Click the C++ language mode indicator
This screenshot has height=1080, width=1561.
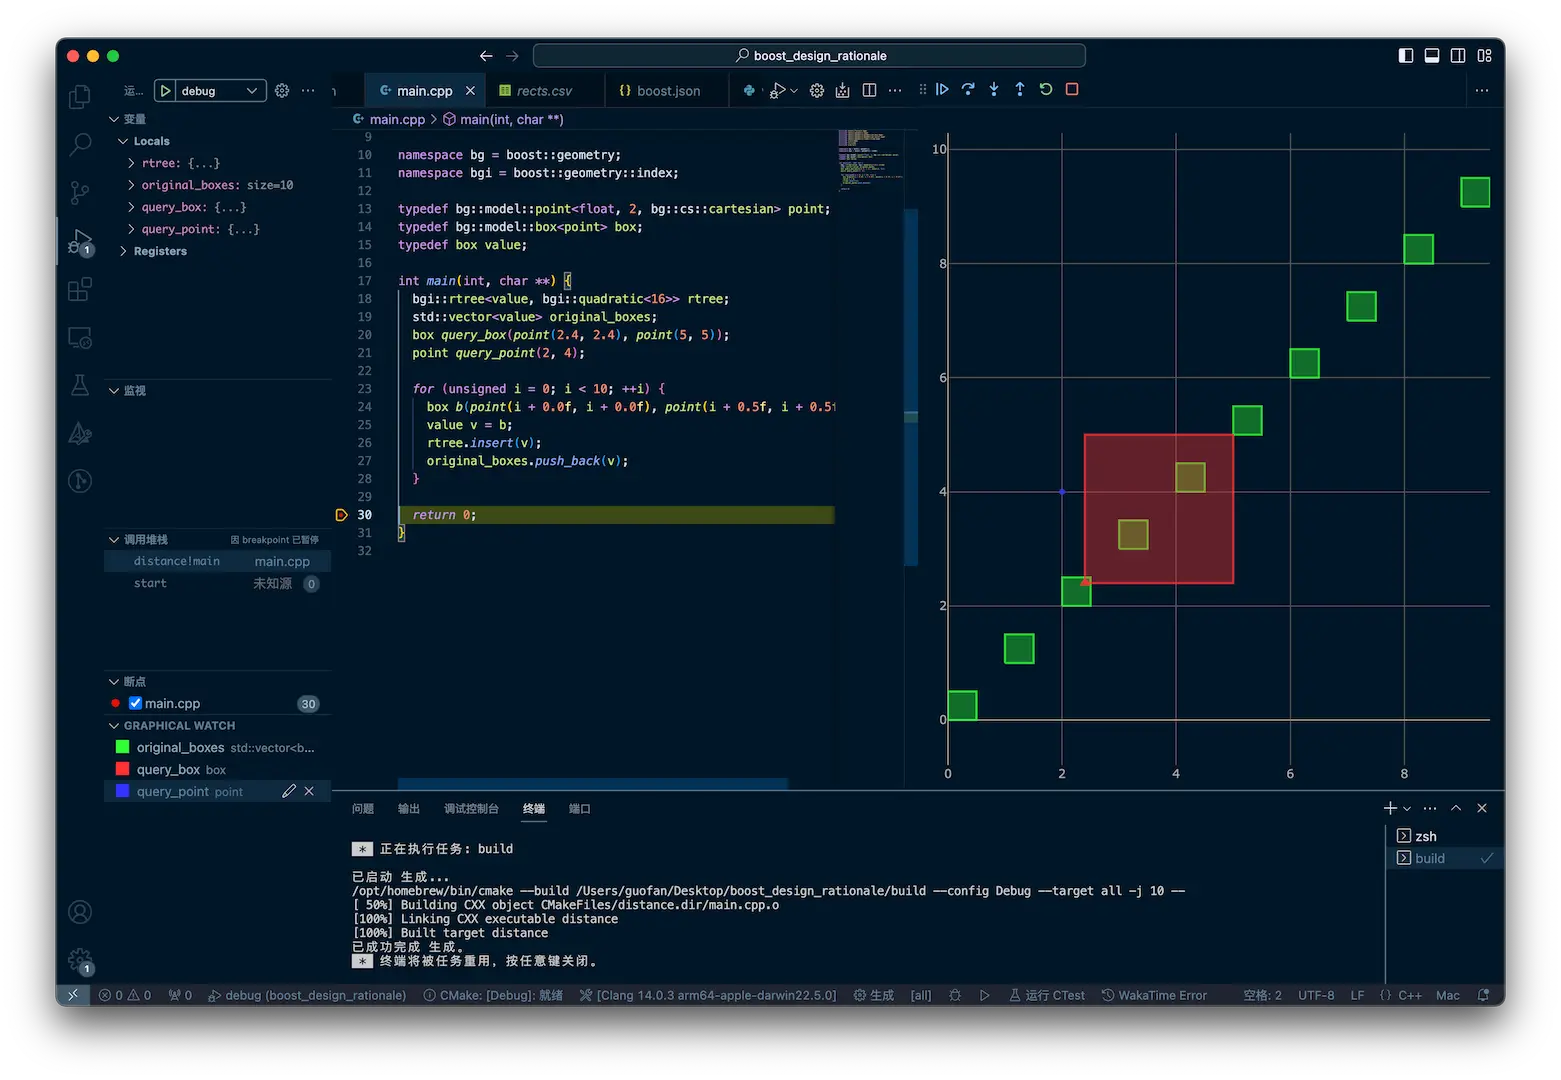click(x=1410, y=995)
